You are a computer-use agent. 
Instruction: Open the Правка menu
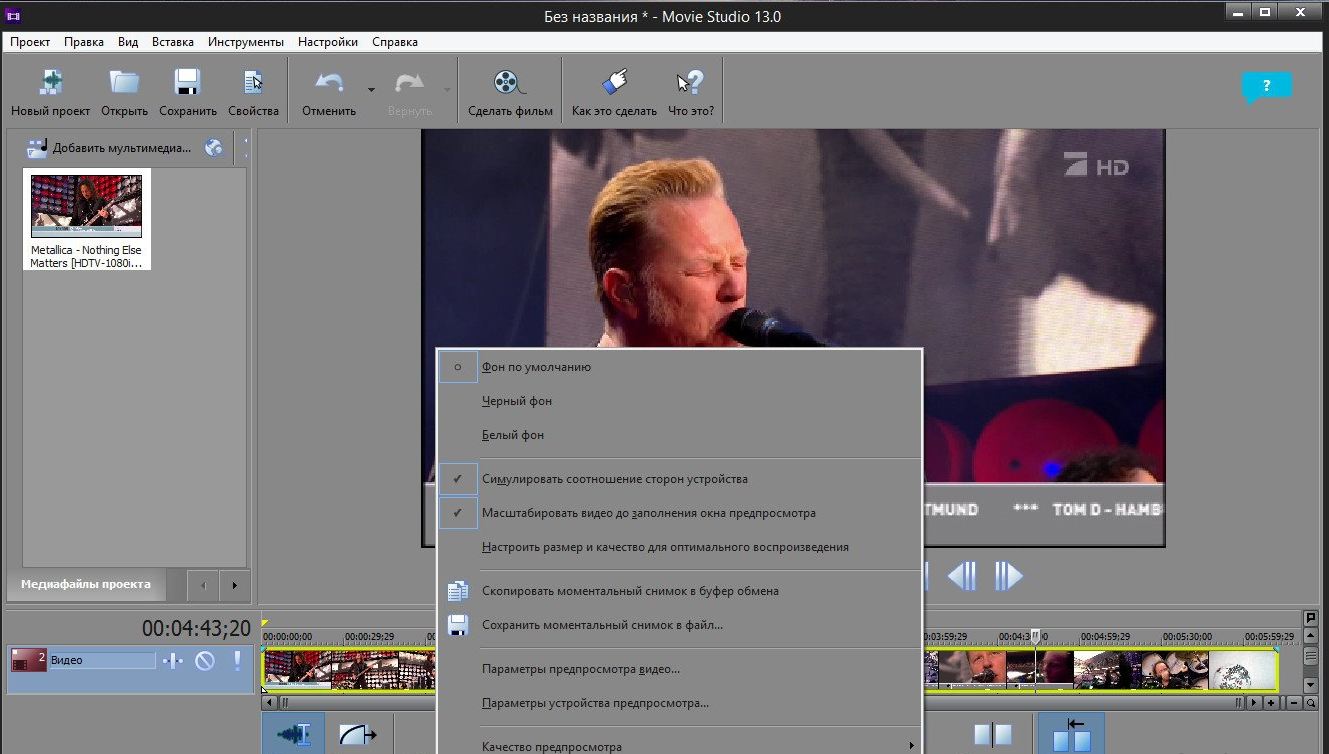(84, 42)
